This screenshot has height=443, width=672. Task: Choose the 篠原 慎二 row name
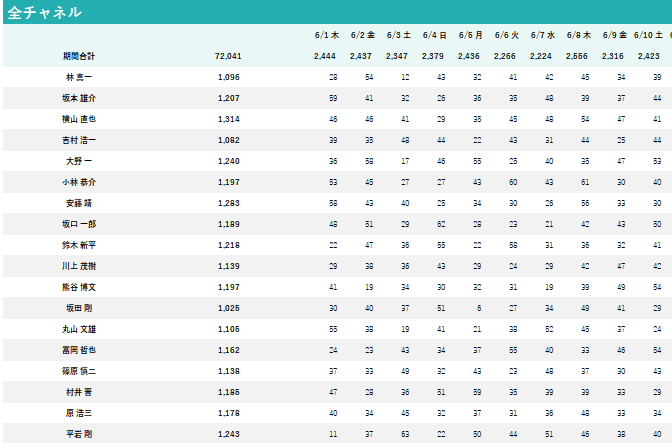click(77, 371)
